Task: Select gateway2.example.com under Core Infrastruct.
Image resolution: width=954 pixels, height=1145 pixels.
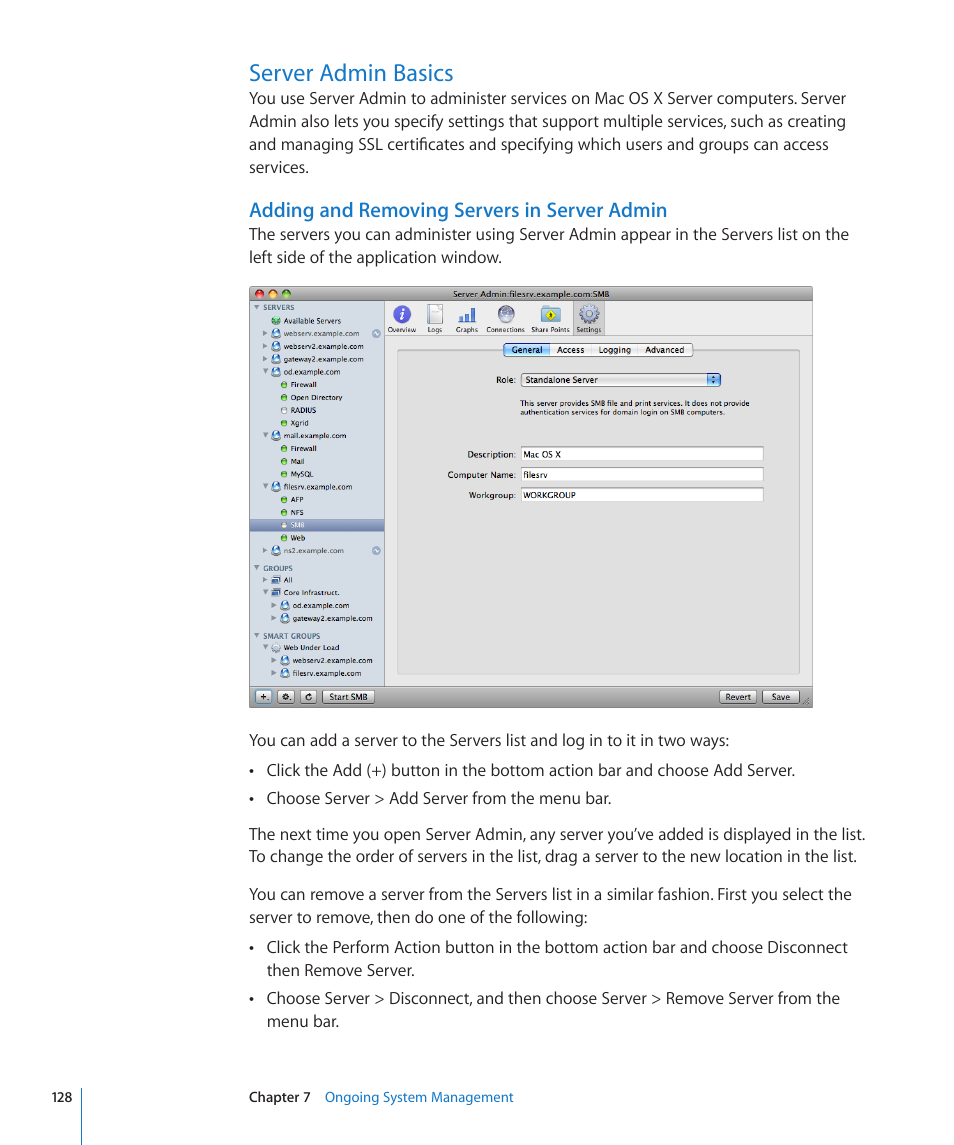Action: click(x=332, y=619)
